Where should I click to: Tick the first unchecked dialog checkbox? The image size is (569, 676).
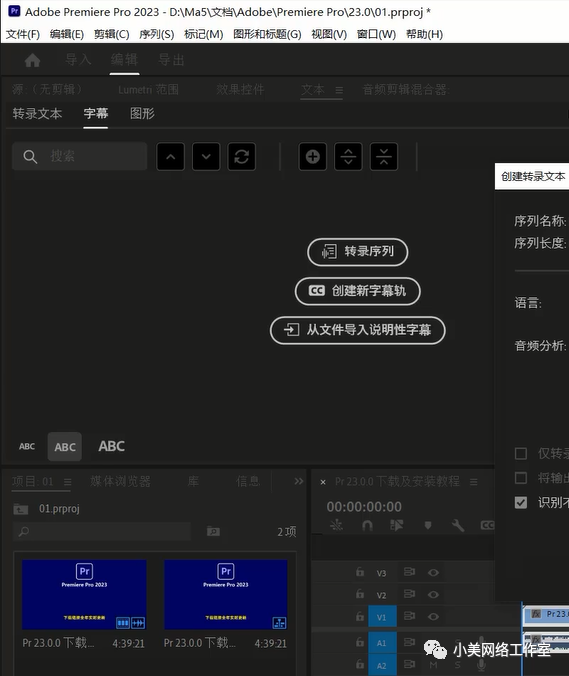click(521, 454)
